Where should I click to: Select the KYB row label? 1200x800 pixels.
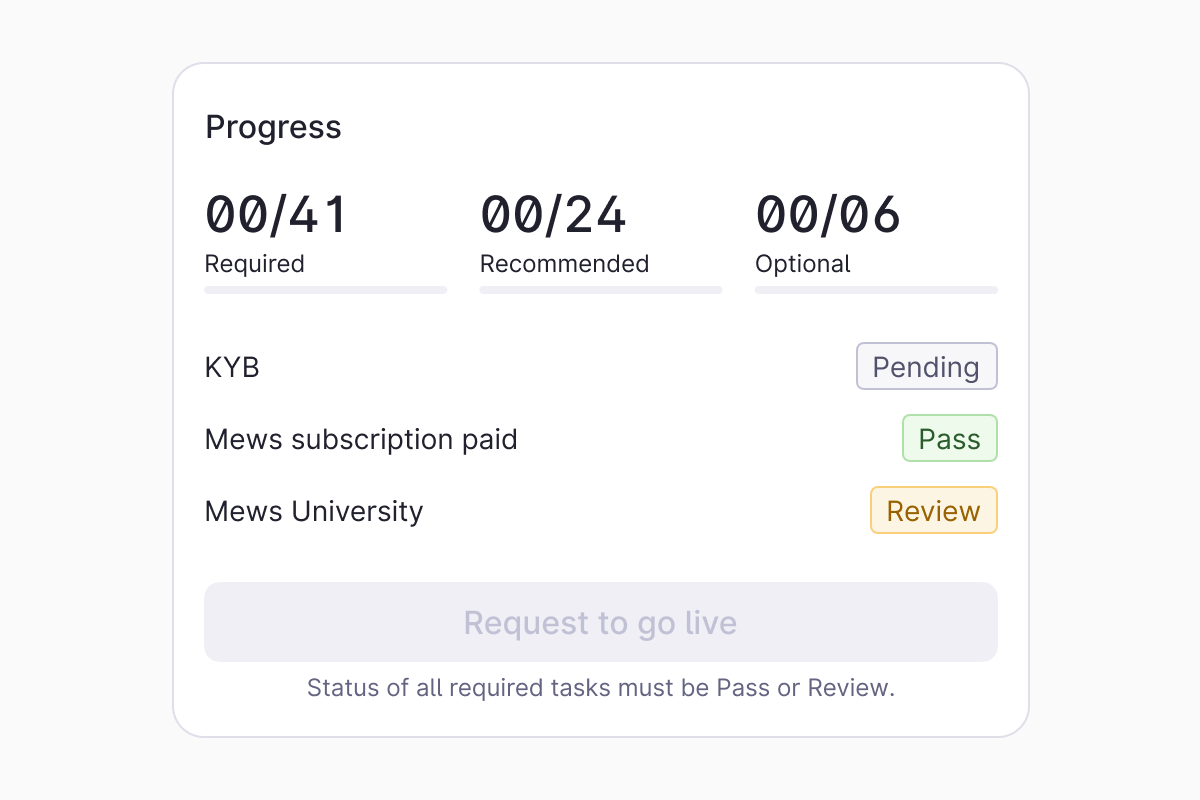tap(232, 367)
